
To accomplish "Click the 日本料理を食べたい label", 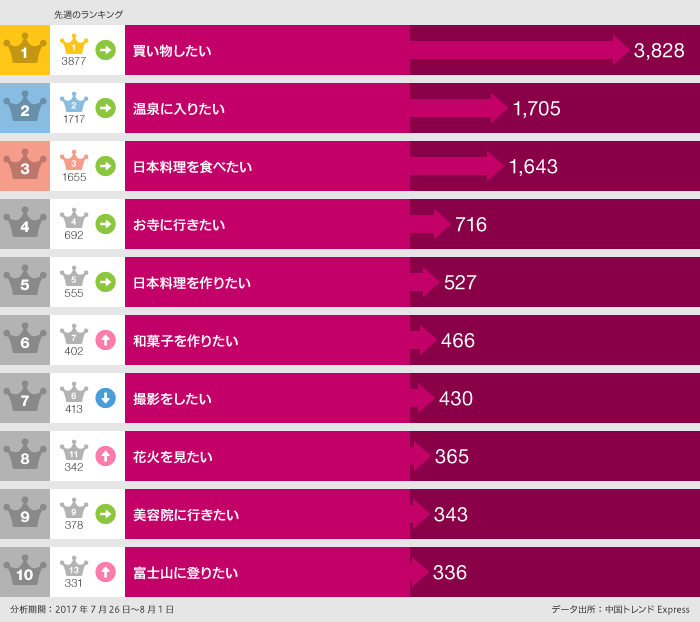I will (x=192, y=166).
